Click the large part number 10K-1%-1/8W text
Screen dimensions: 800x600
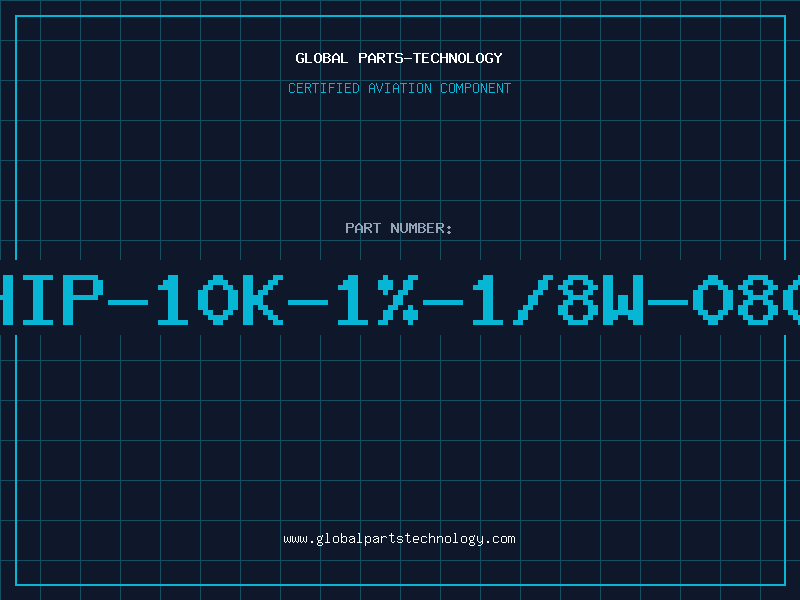click(x=400, y=299)
